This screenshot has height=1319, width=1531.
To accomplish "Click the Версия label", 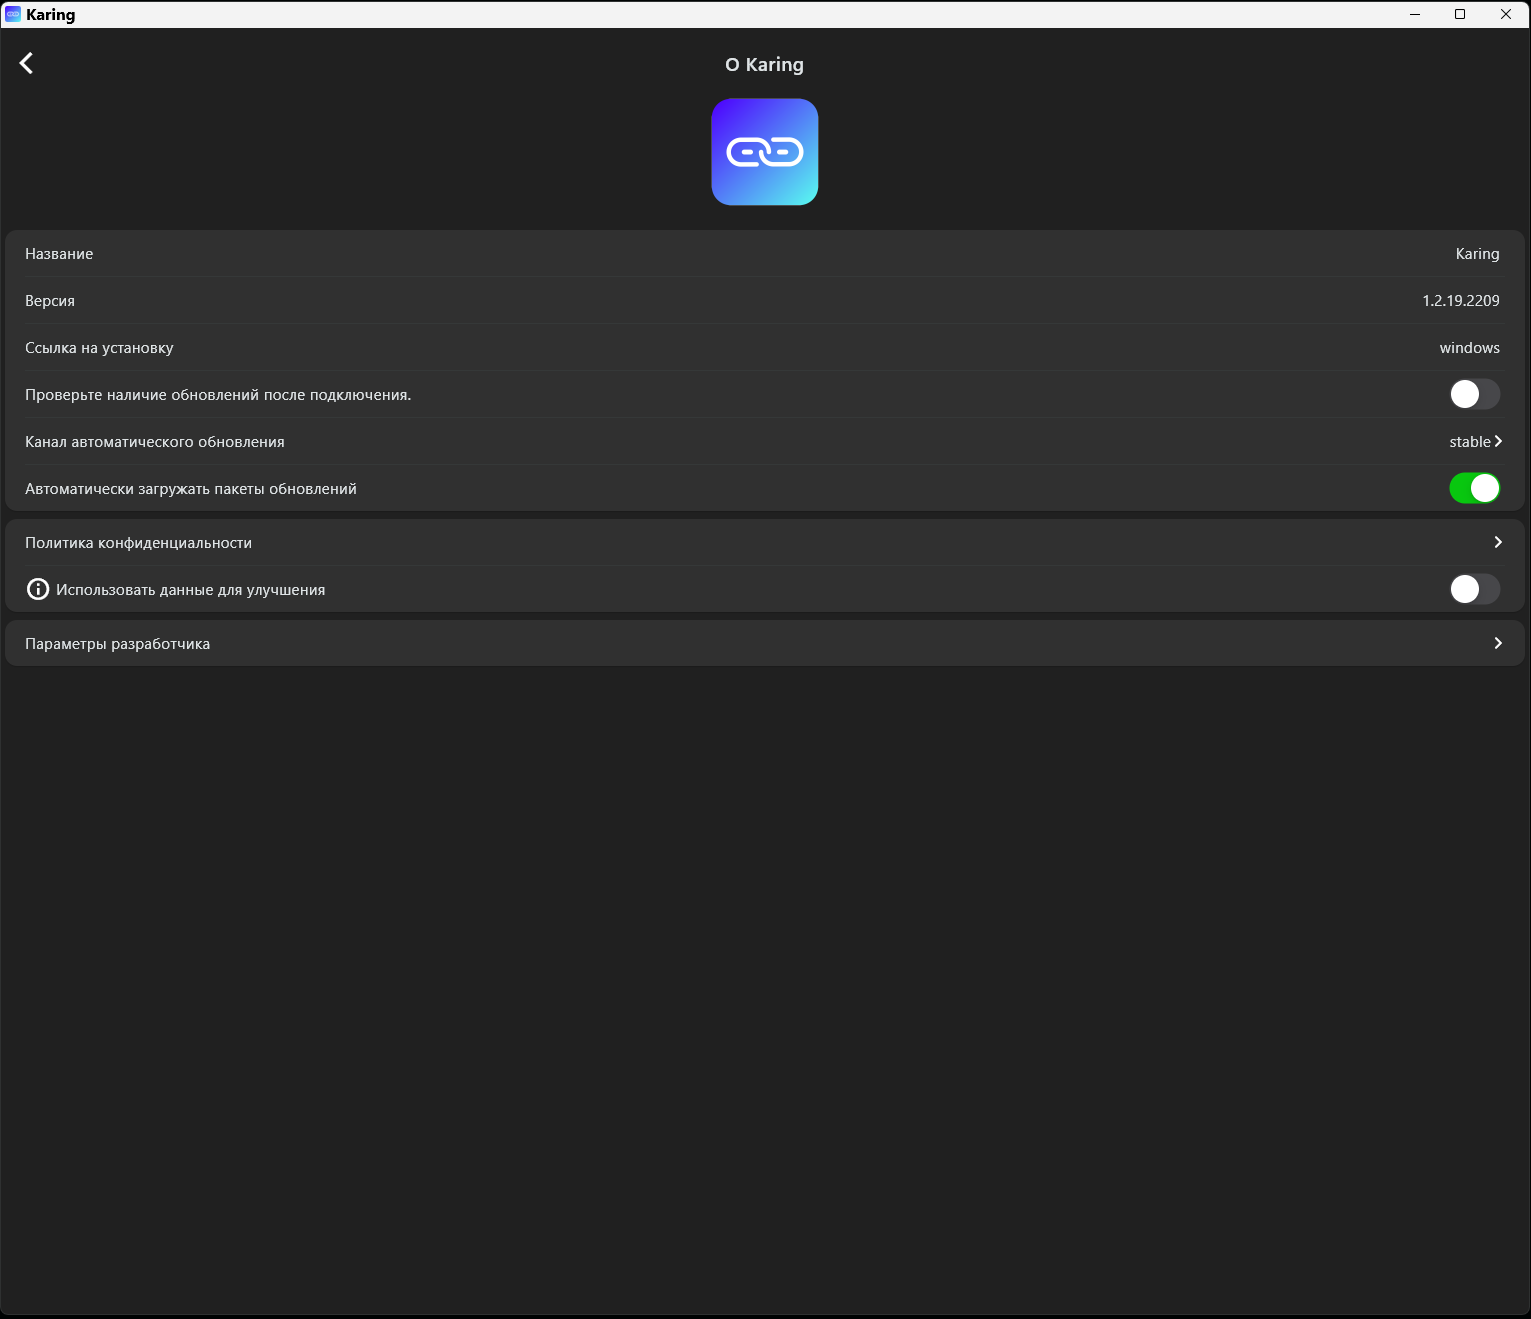I will (x=50, y=301).
